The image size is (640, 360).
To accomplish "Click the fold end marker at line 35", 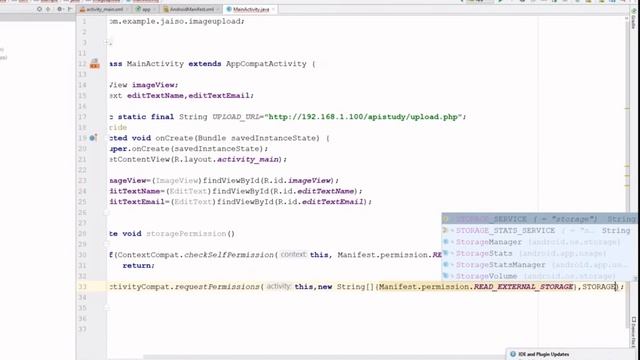I will pos(106,308).
